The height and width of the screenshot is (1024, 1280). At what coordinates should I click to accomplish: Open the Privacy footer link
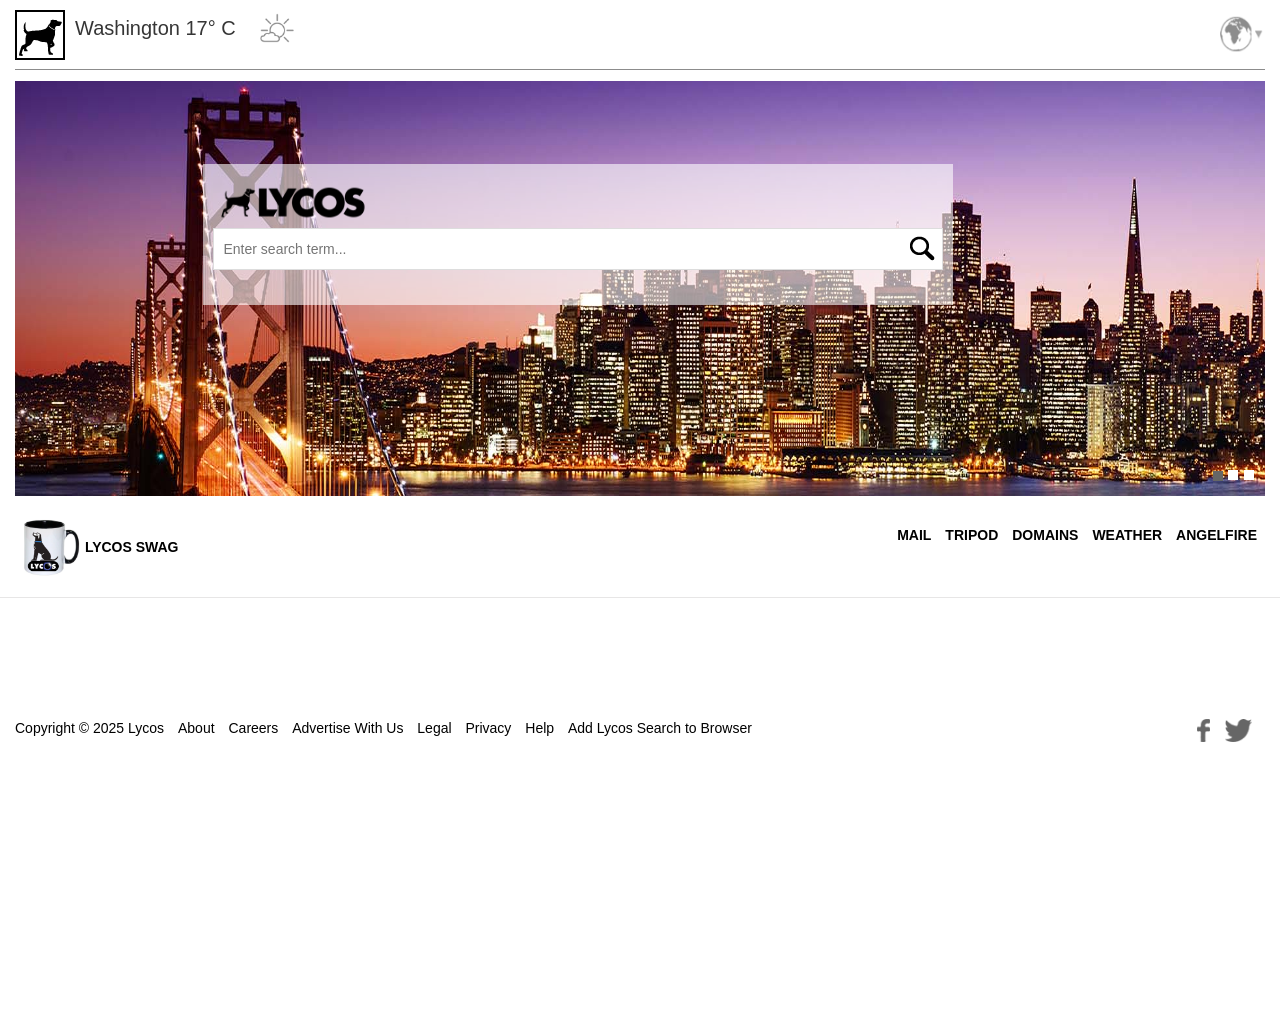488,728
